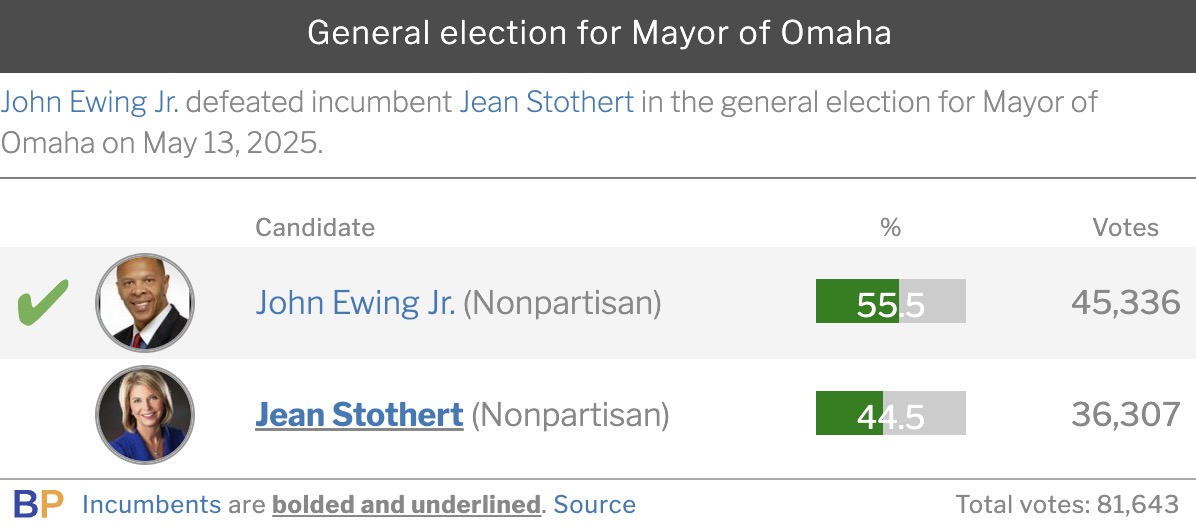Image resolution: width=1196 pixels, height=530 pixels.
Task: Click the % column header
Action: 890,227
